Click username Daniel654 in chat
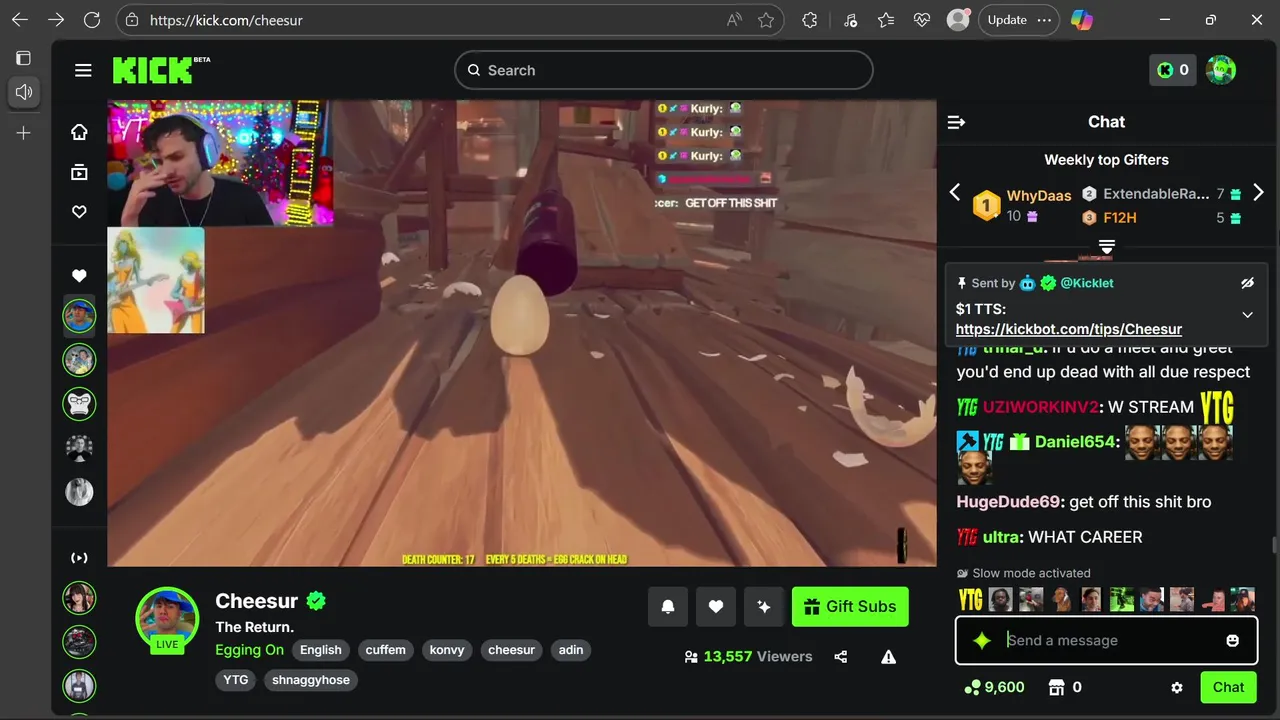The width and height of the screenshot is (1280, 720). (1076, 442)
